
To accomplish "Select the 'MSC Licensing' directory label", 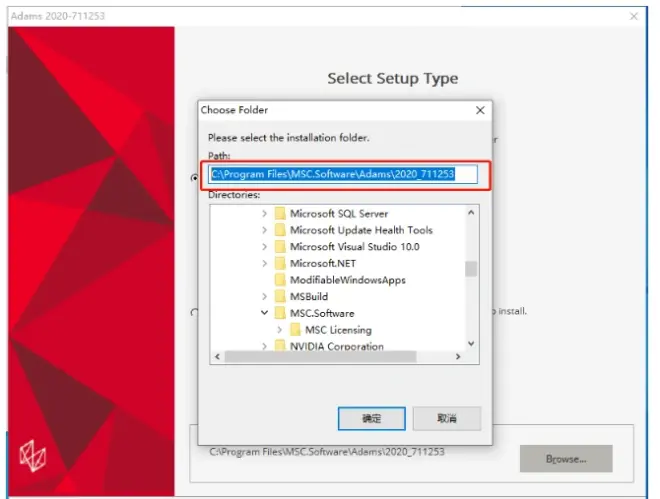I will [338, 330].
